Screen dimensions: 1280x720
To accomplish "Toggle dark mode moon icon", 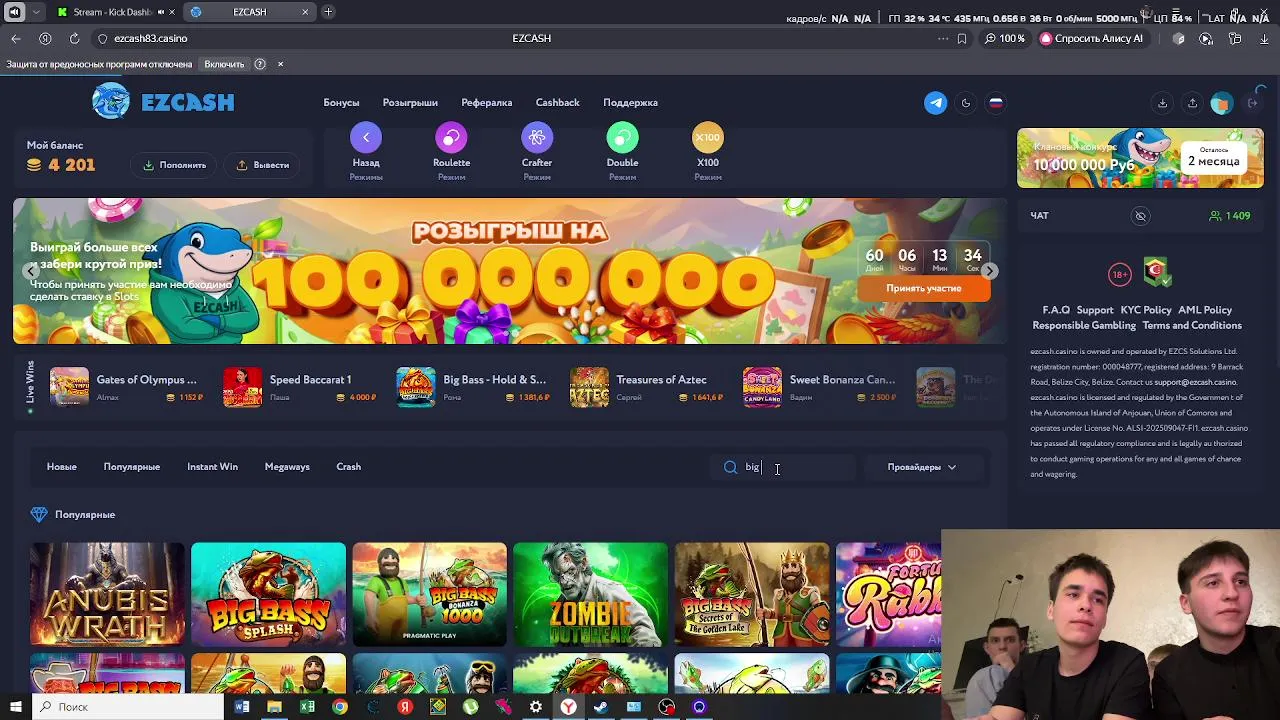I will tap(966, 103).
